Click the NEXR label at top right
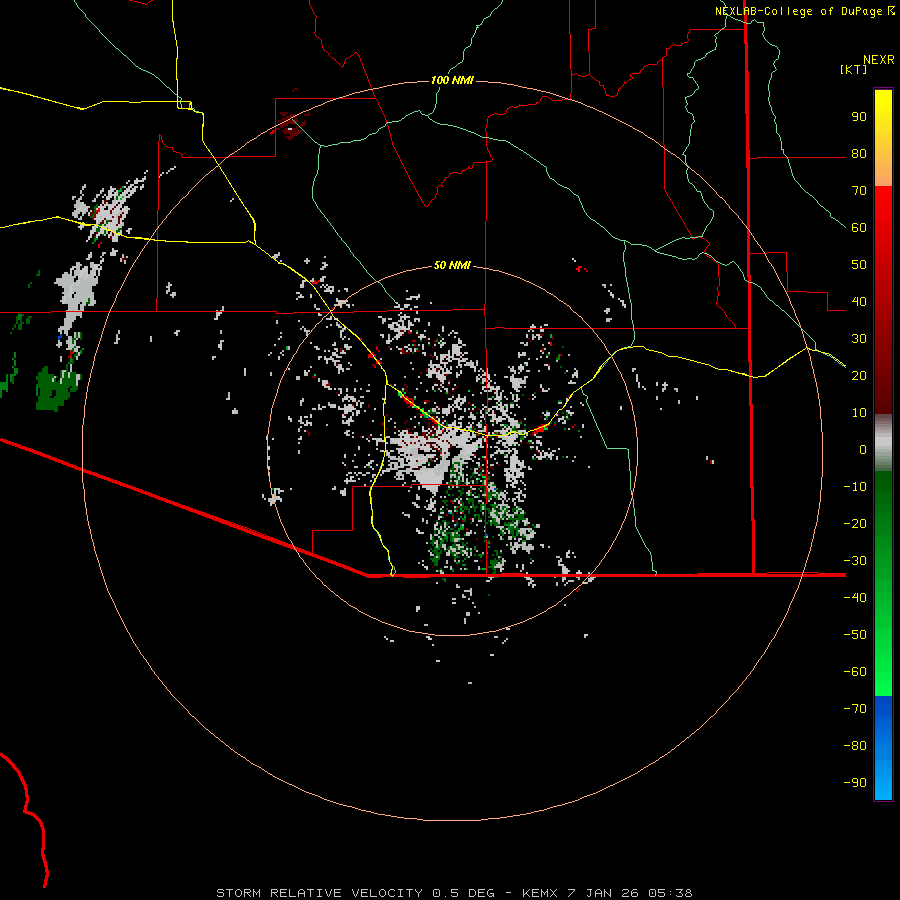Image resolution: width=900 pixels, height=900 pixels. tap(879, 60)
